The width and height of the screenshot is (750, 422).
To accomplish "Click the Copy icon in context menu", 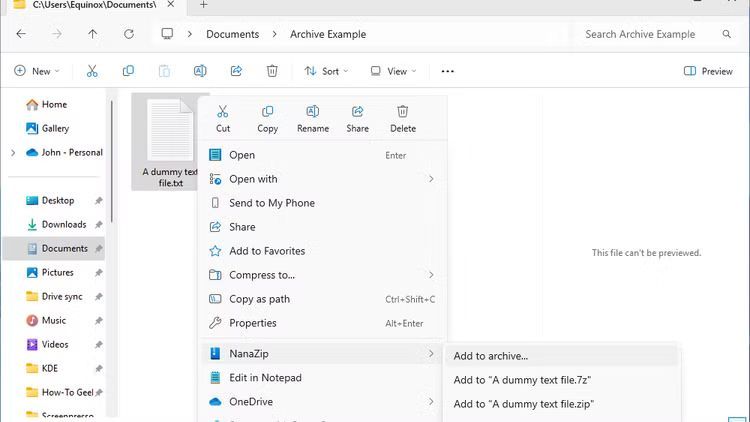I will (x=267, y=112).
